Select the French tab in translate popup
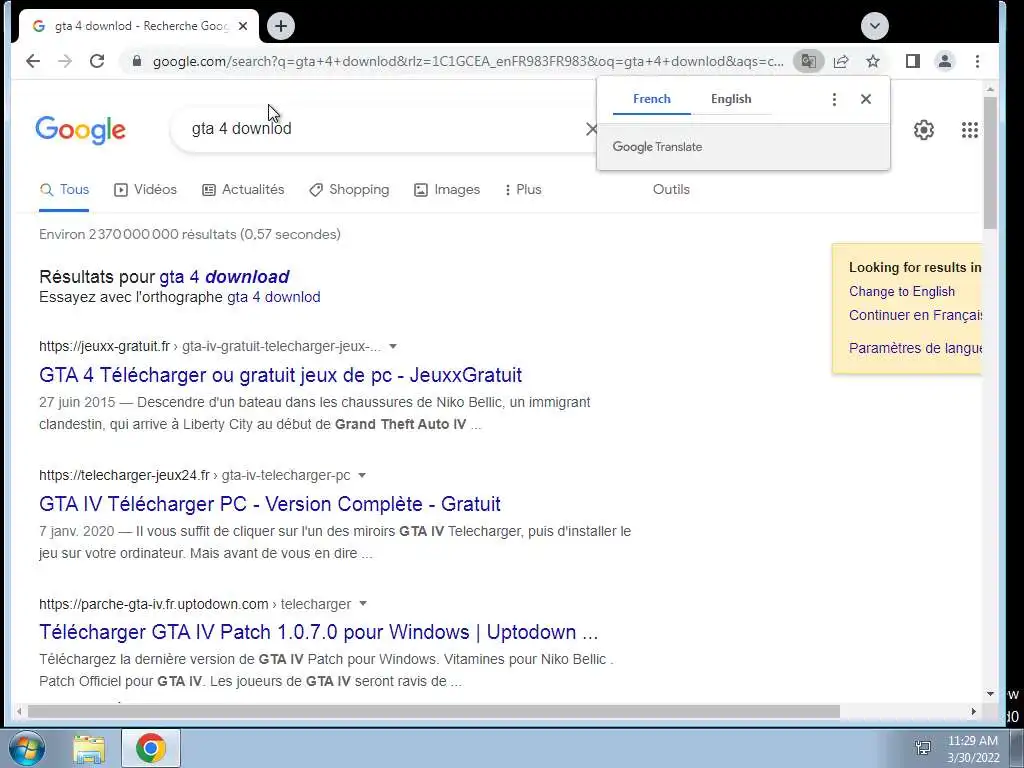Viewport: 1024px width, 768px height. (x=652, y=99)
